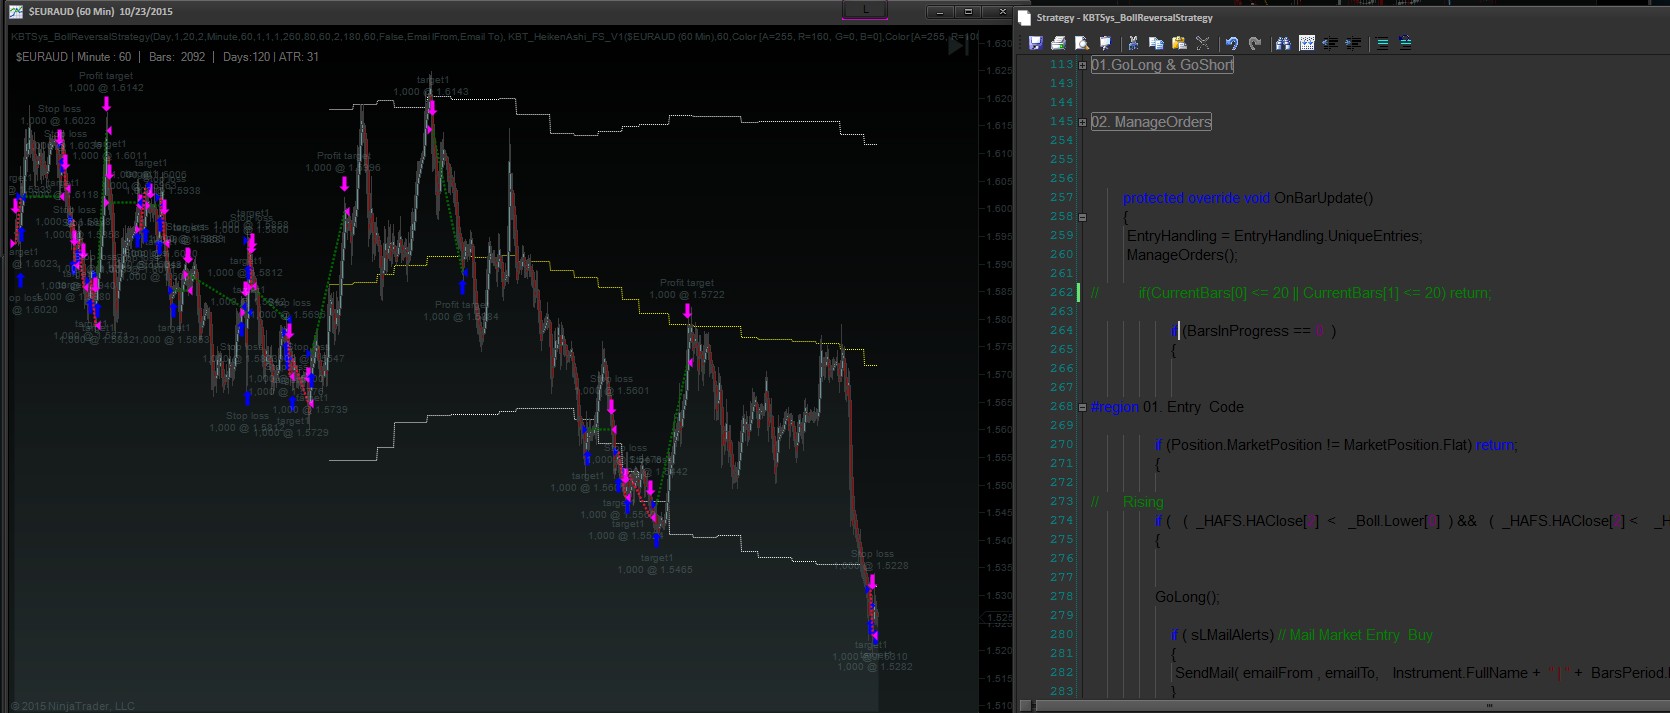Click the _HAFS.HAClose Boll.Lower condition line
Viewport: 1670px width, 713px height.
coord(1412,521)
